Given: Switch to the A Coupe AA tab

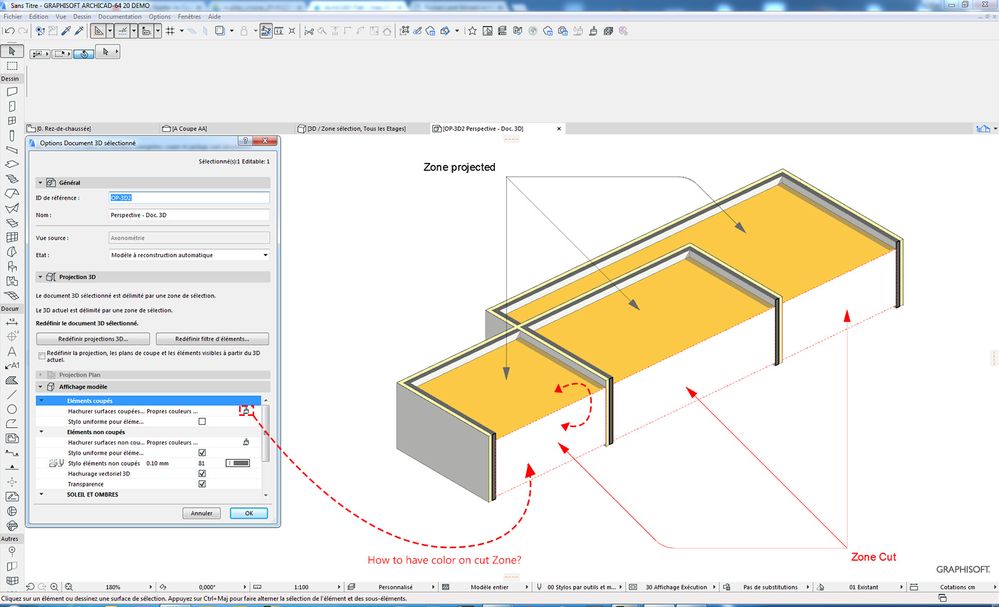Looking at the screenshot, I should coord(190,128).
